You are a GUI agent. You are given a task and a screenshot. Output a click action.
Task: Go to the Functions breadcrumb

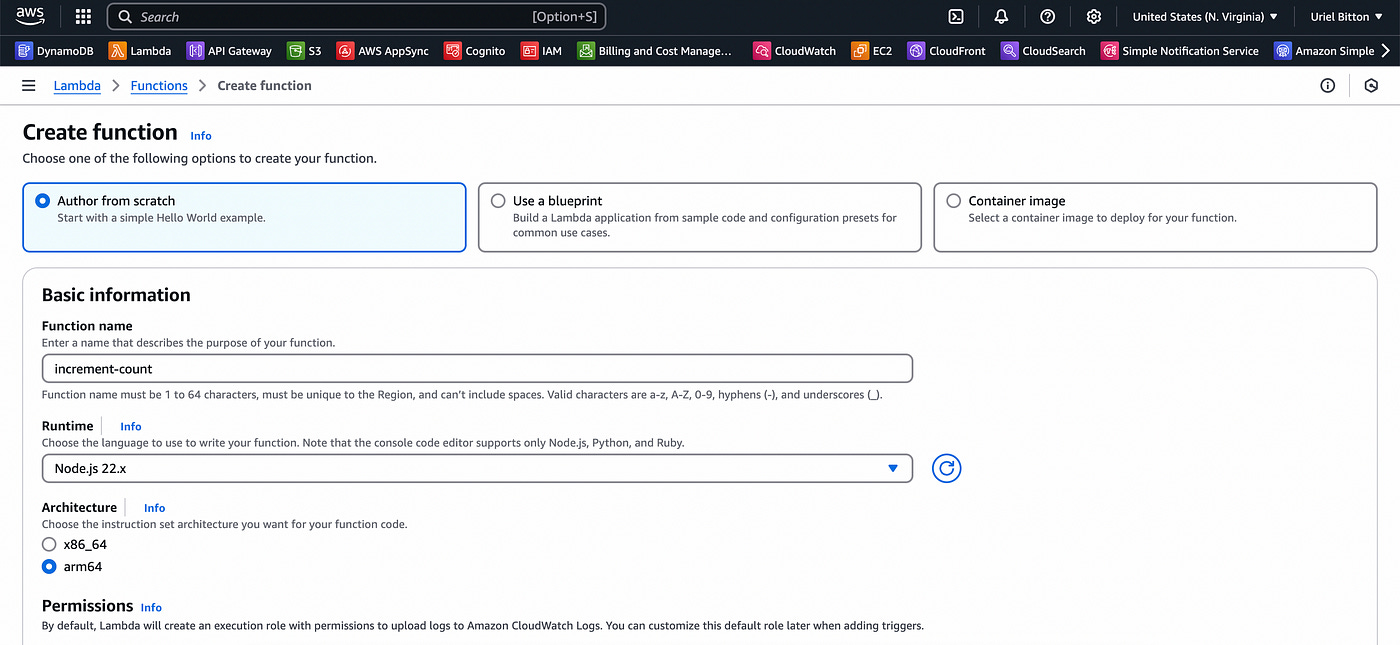click(x=159, y=86)
